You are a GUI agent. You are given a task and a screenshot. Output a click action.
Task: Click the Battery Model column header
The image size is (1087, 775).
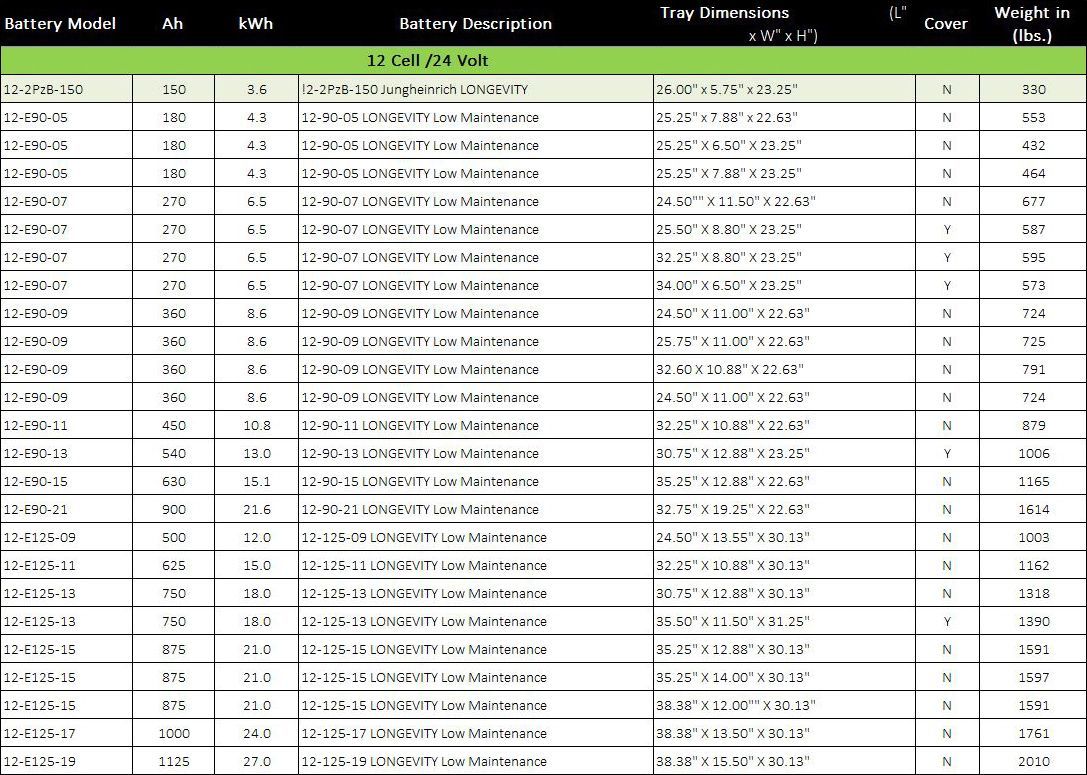[60, 23]
